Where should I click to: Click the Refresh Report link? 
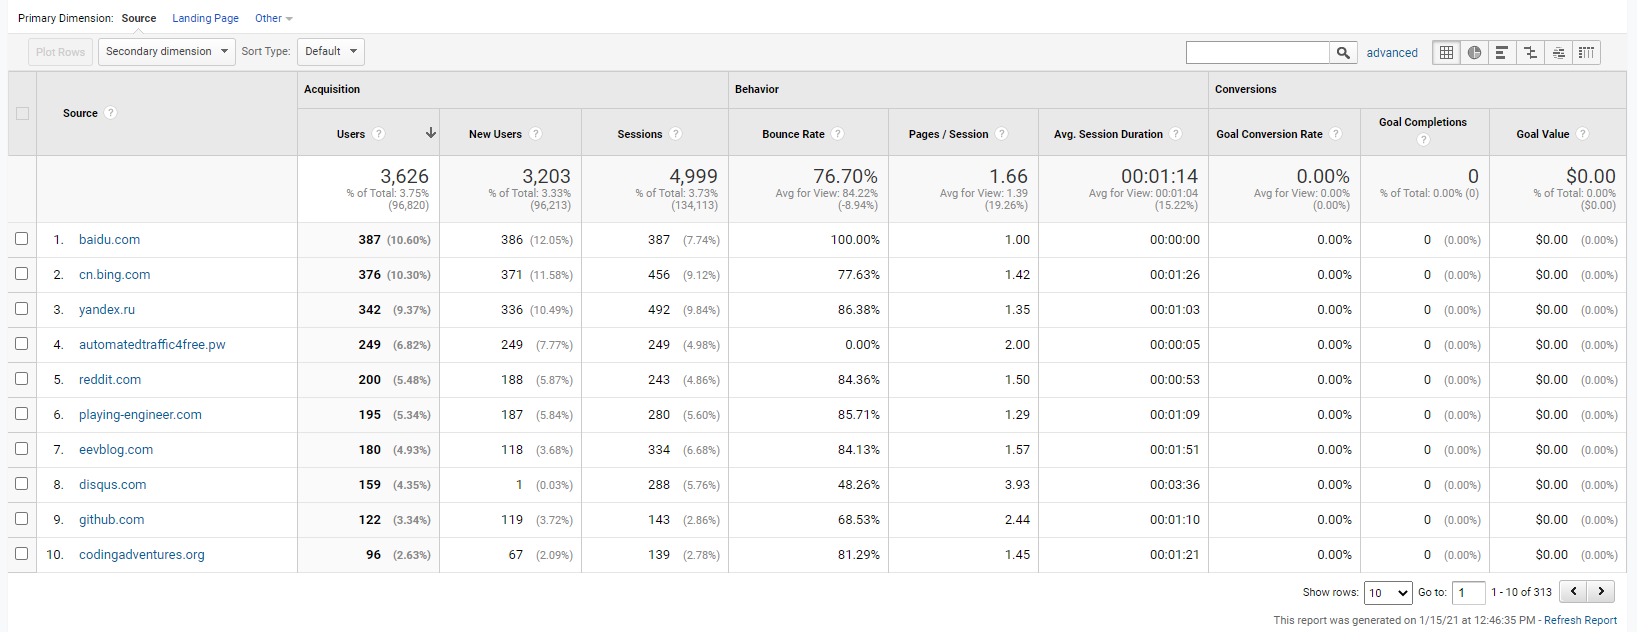click(x=1580, y=620)
